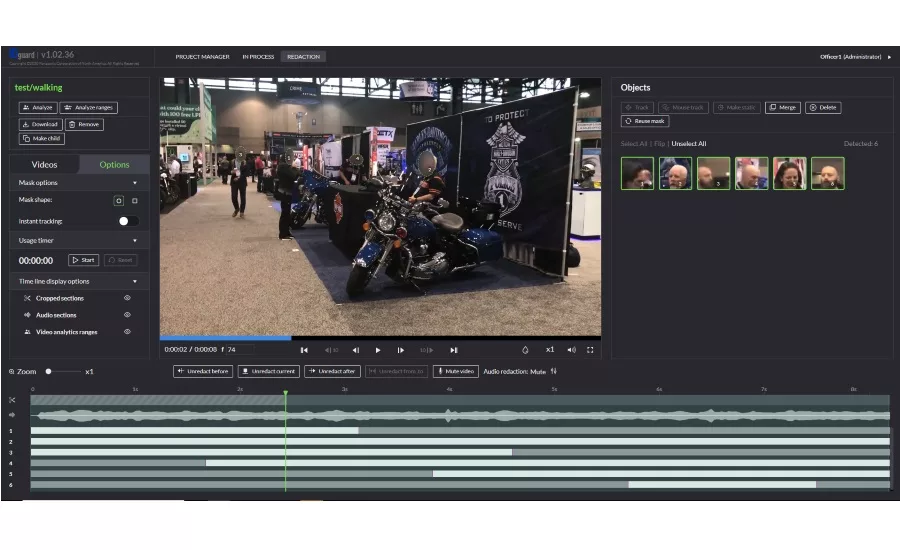Click Make static button

coord(736,107)
